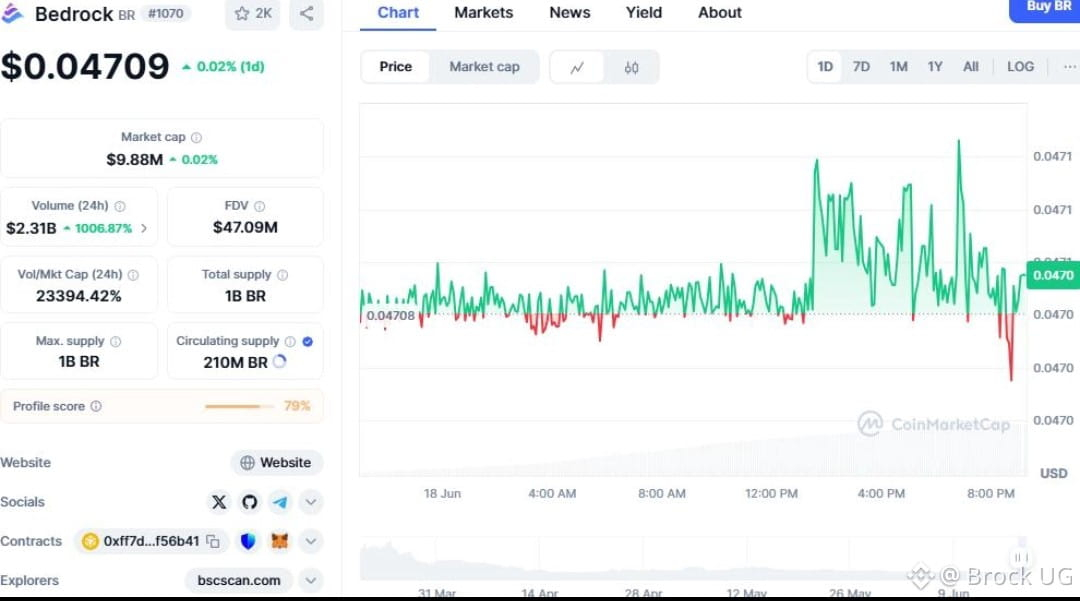Open the X (Twitter) social link
The width and height of the screenshot is (1080, 601).
tap(219, 502)
